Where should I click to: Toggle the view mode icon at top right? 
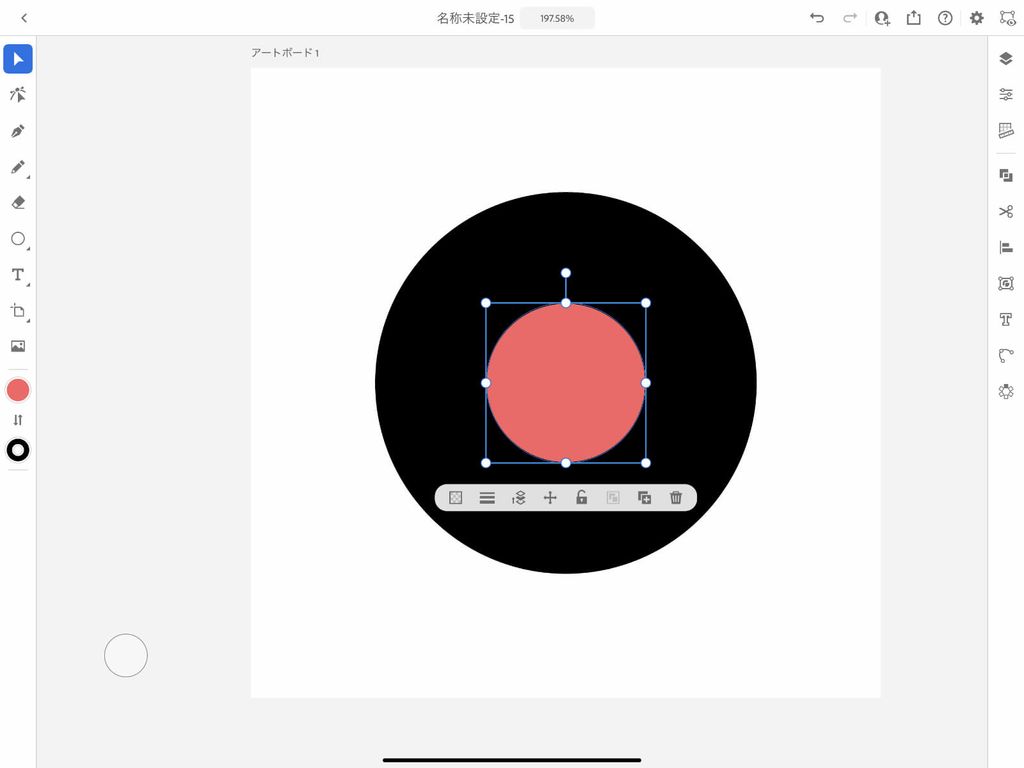(x=1008, y=18)
